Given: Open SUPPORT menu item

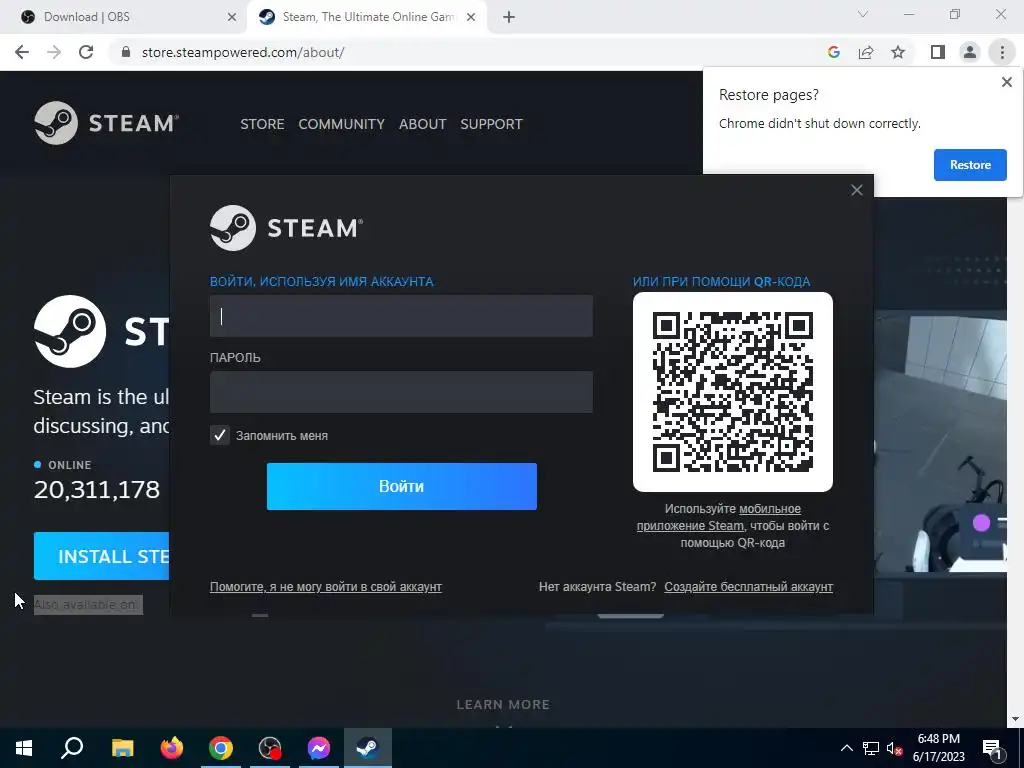Looking at the screenshot, I should pyautogui.click(x=491, y=124).
